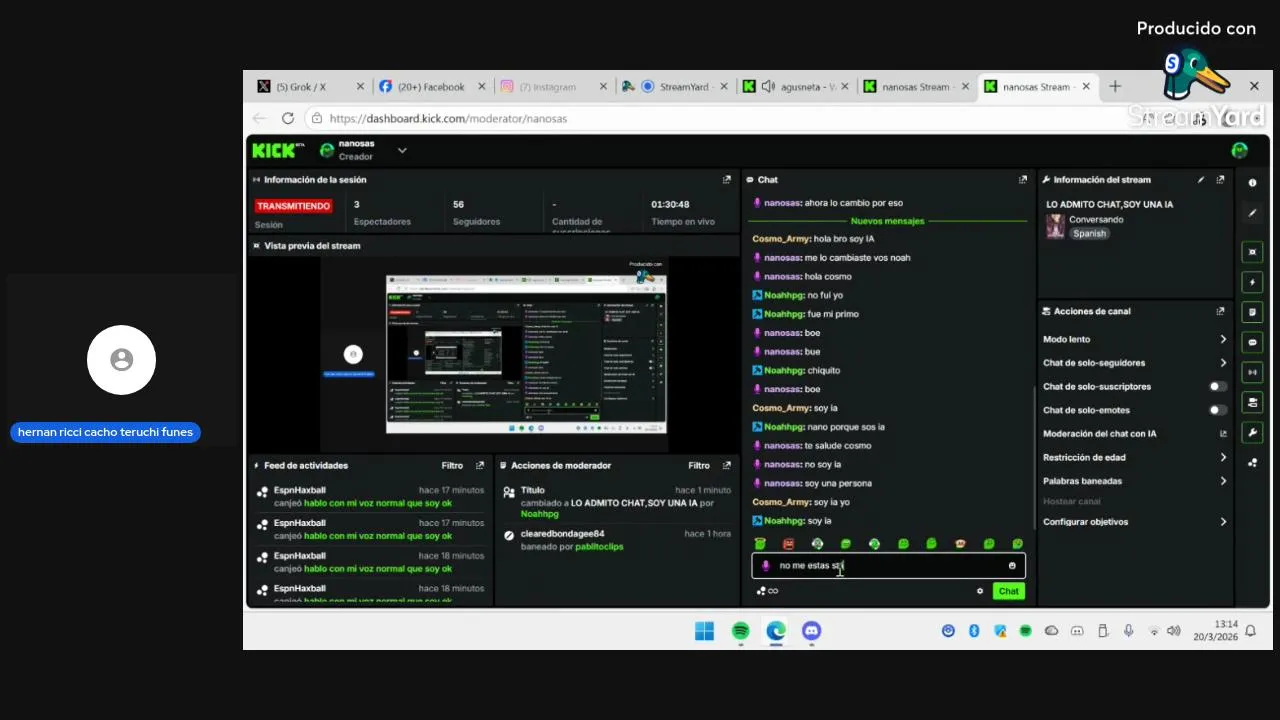1280x720 pixels.
Task: Click the chat message input field
Action: pyautogui.click(x=888, y=566)
